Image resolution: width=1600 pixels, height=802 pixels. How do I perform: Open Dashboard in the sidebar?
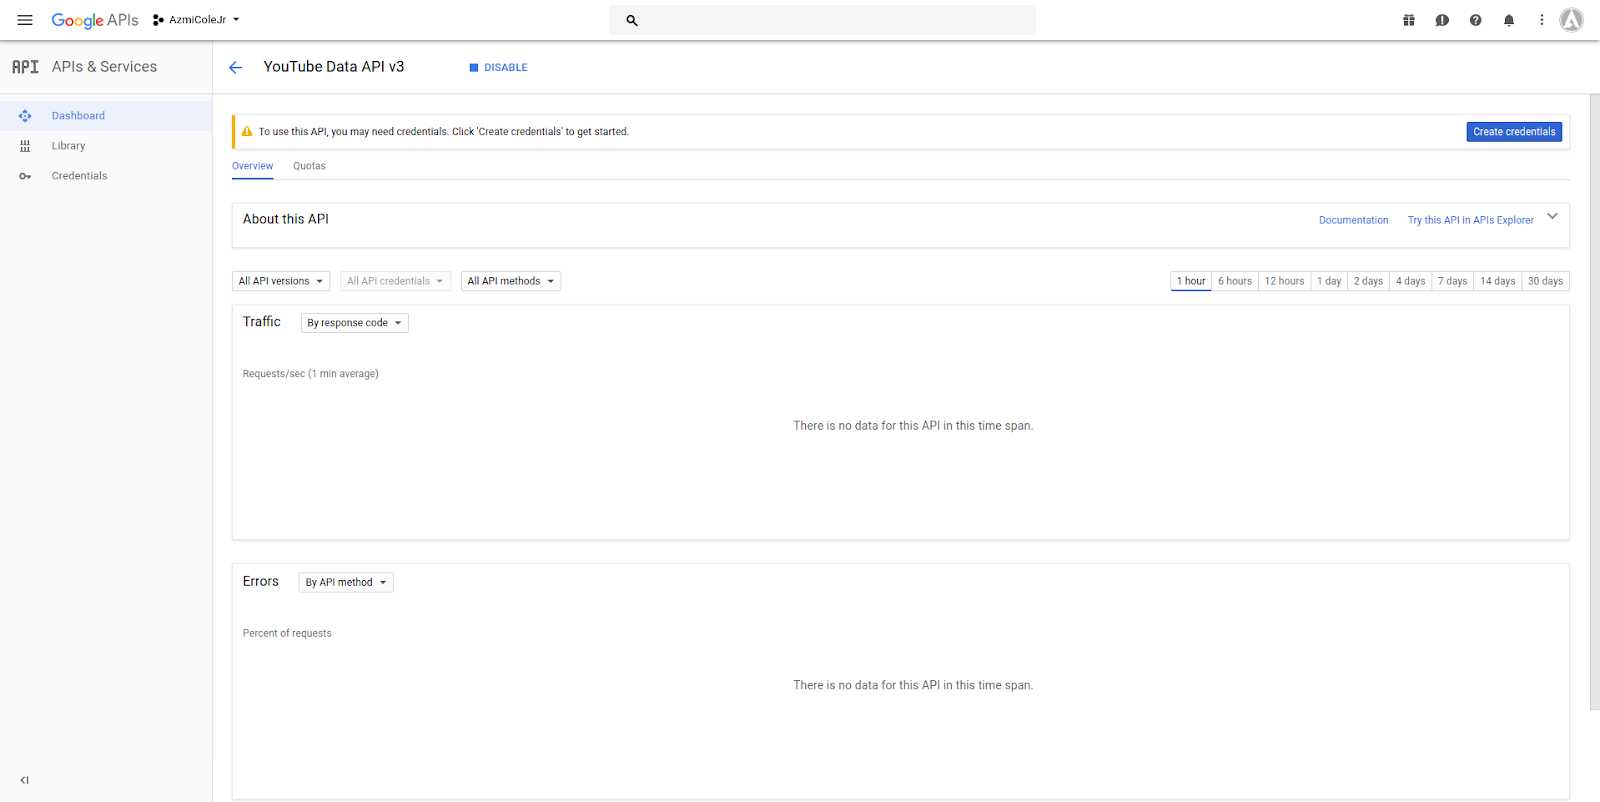coord(106,116)
